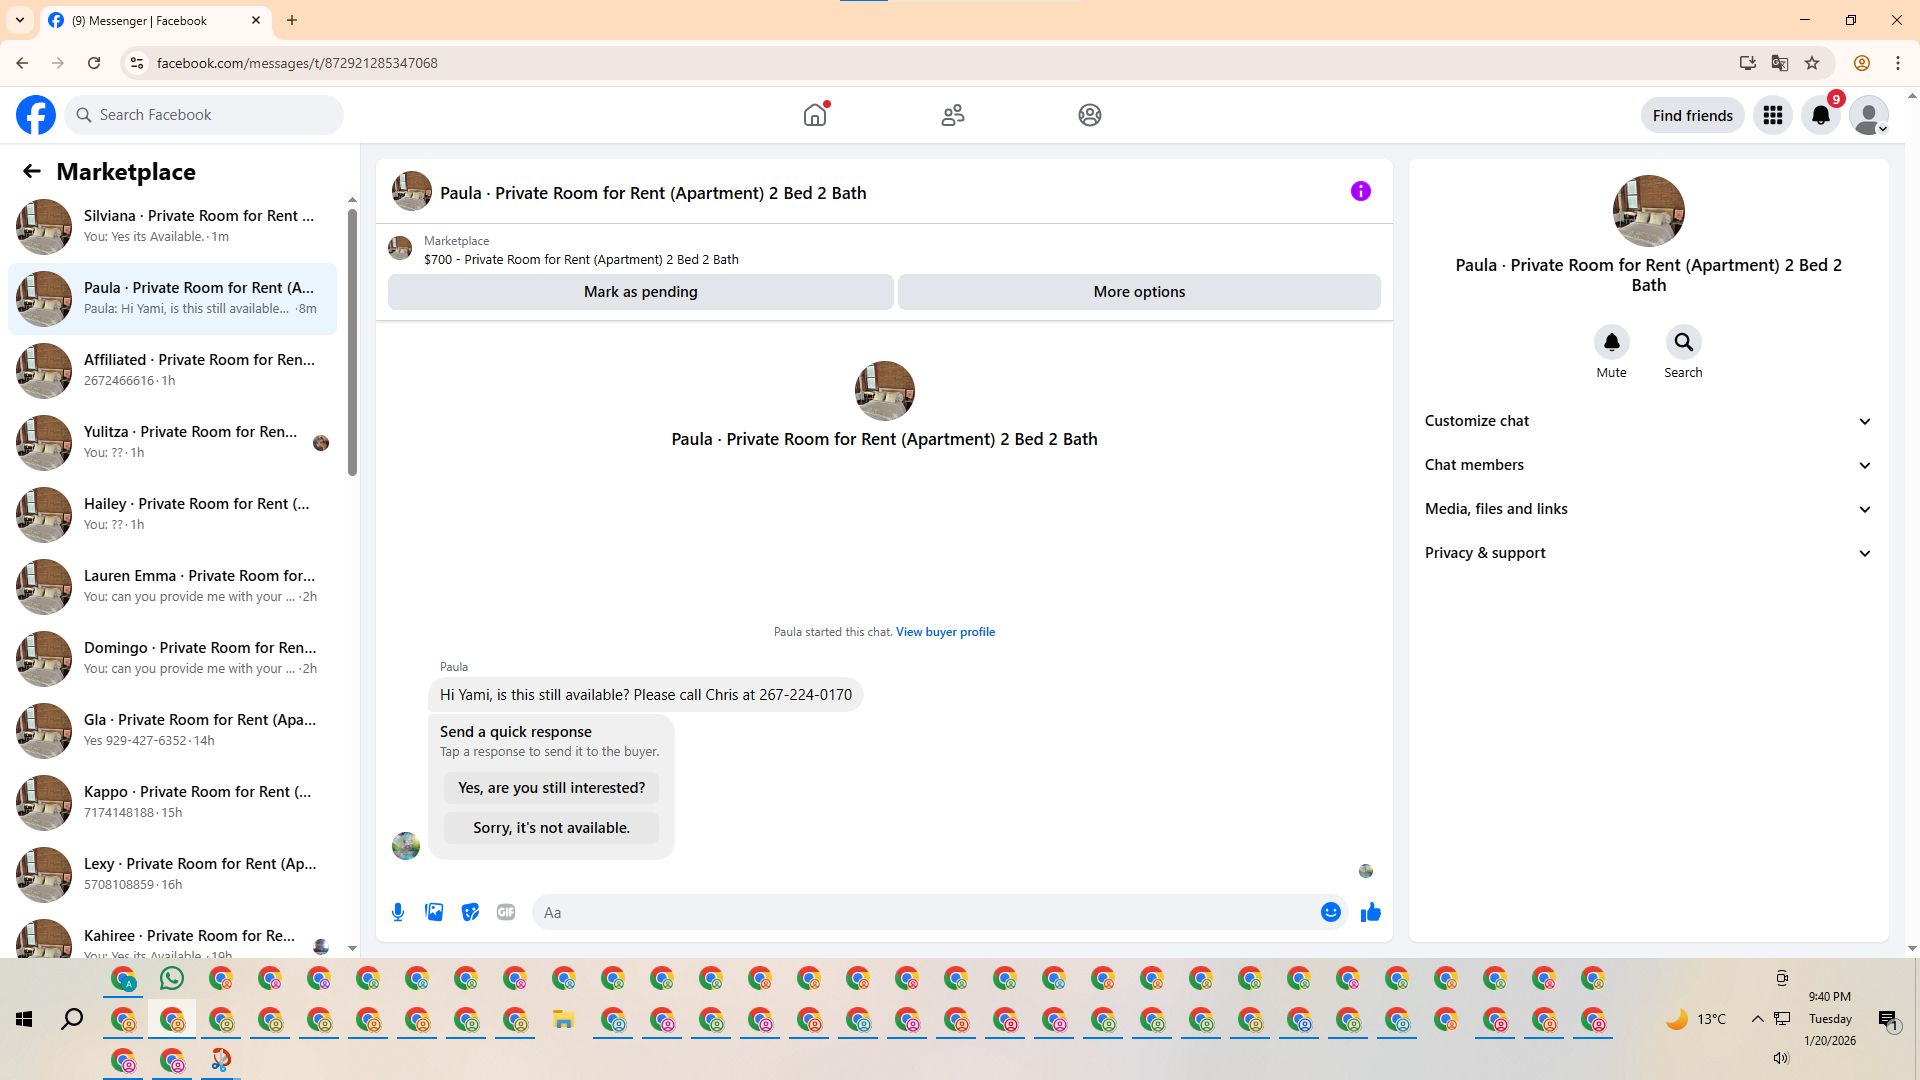
Task: Open the Gla conversation
Action: pos(172,730)
